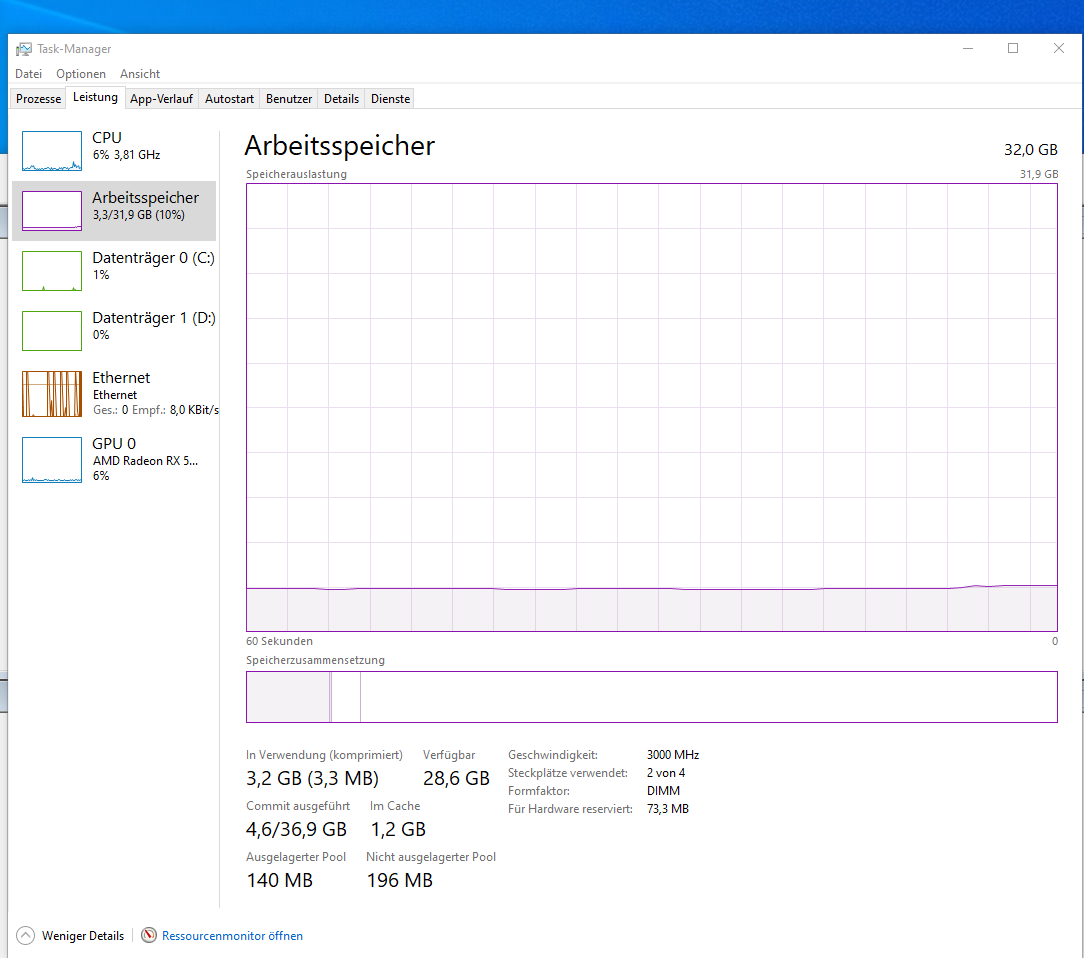This screenshot has width=1084, height=958.
Task: Open the Dienste tab
Action: click(391, 99)
